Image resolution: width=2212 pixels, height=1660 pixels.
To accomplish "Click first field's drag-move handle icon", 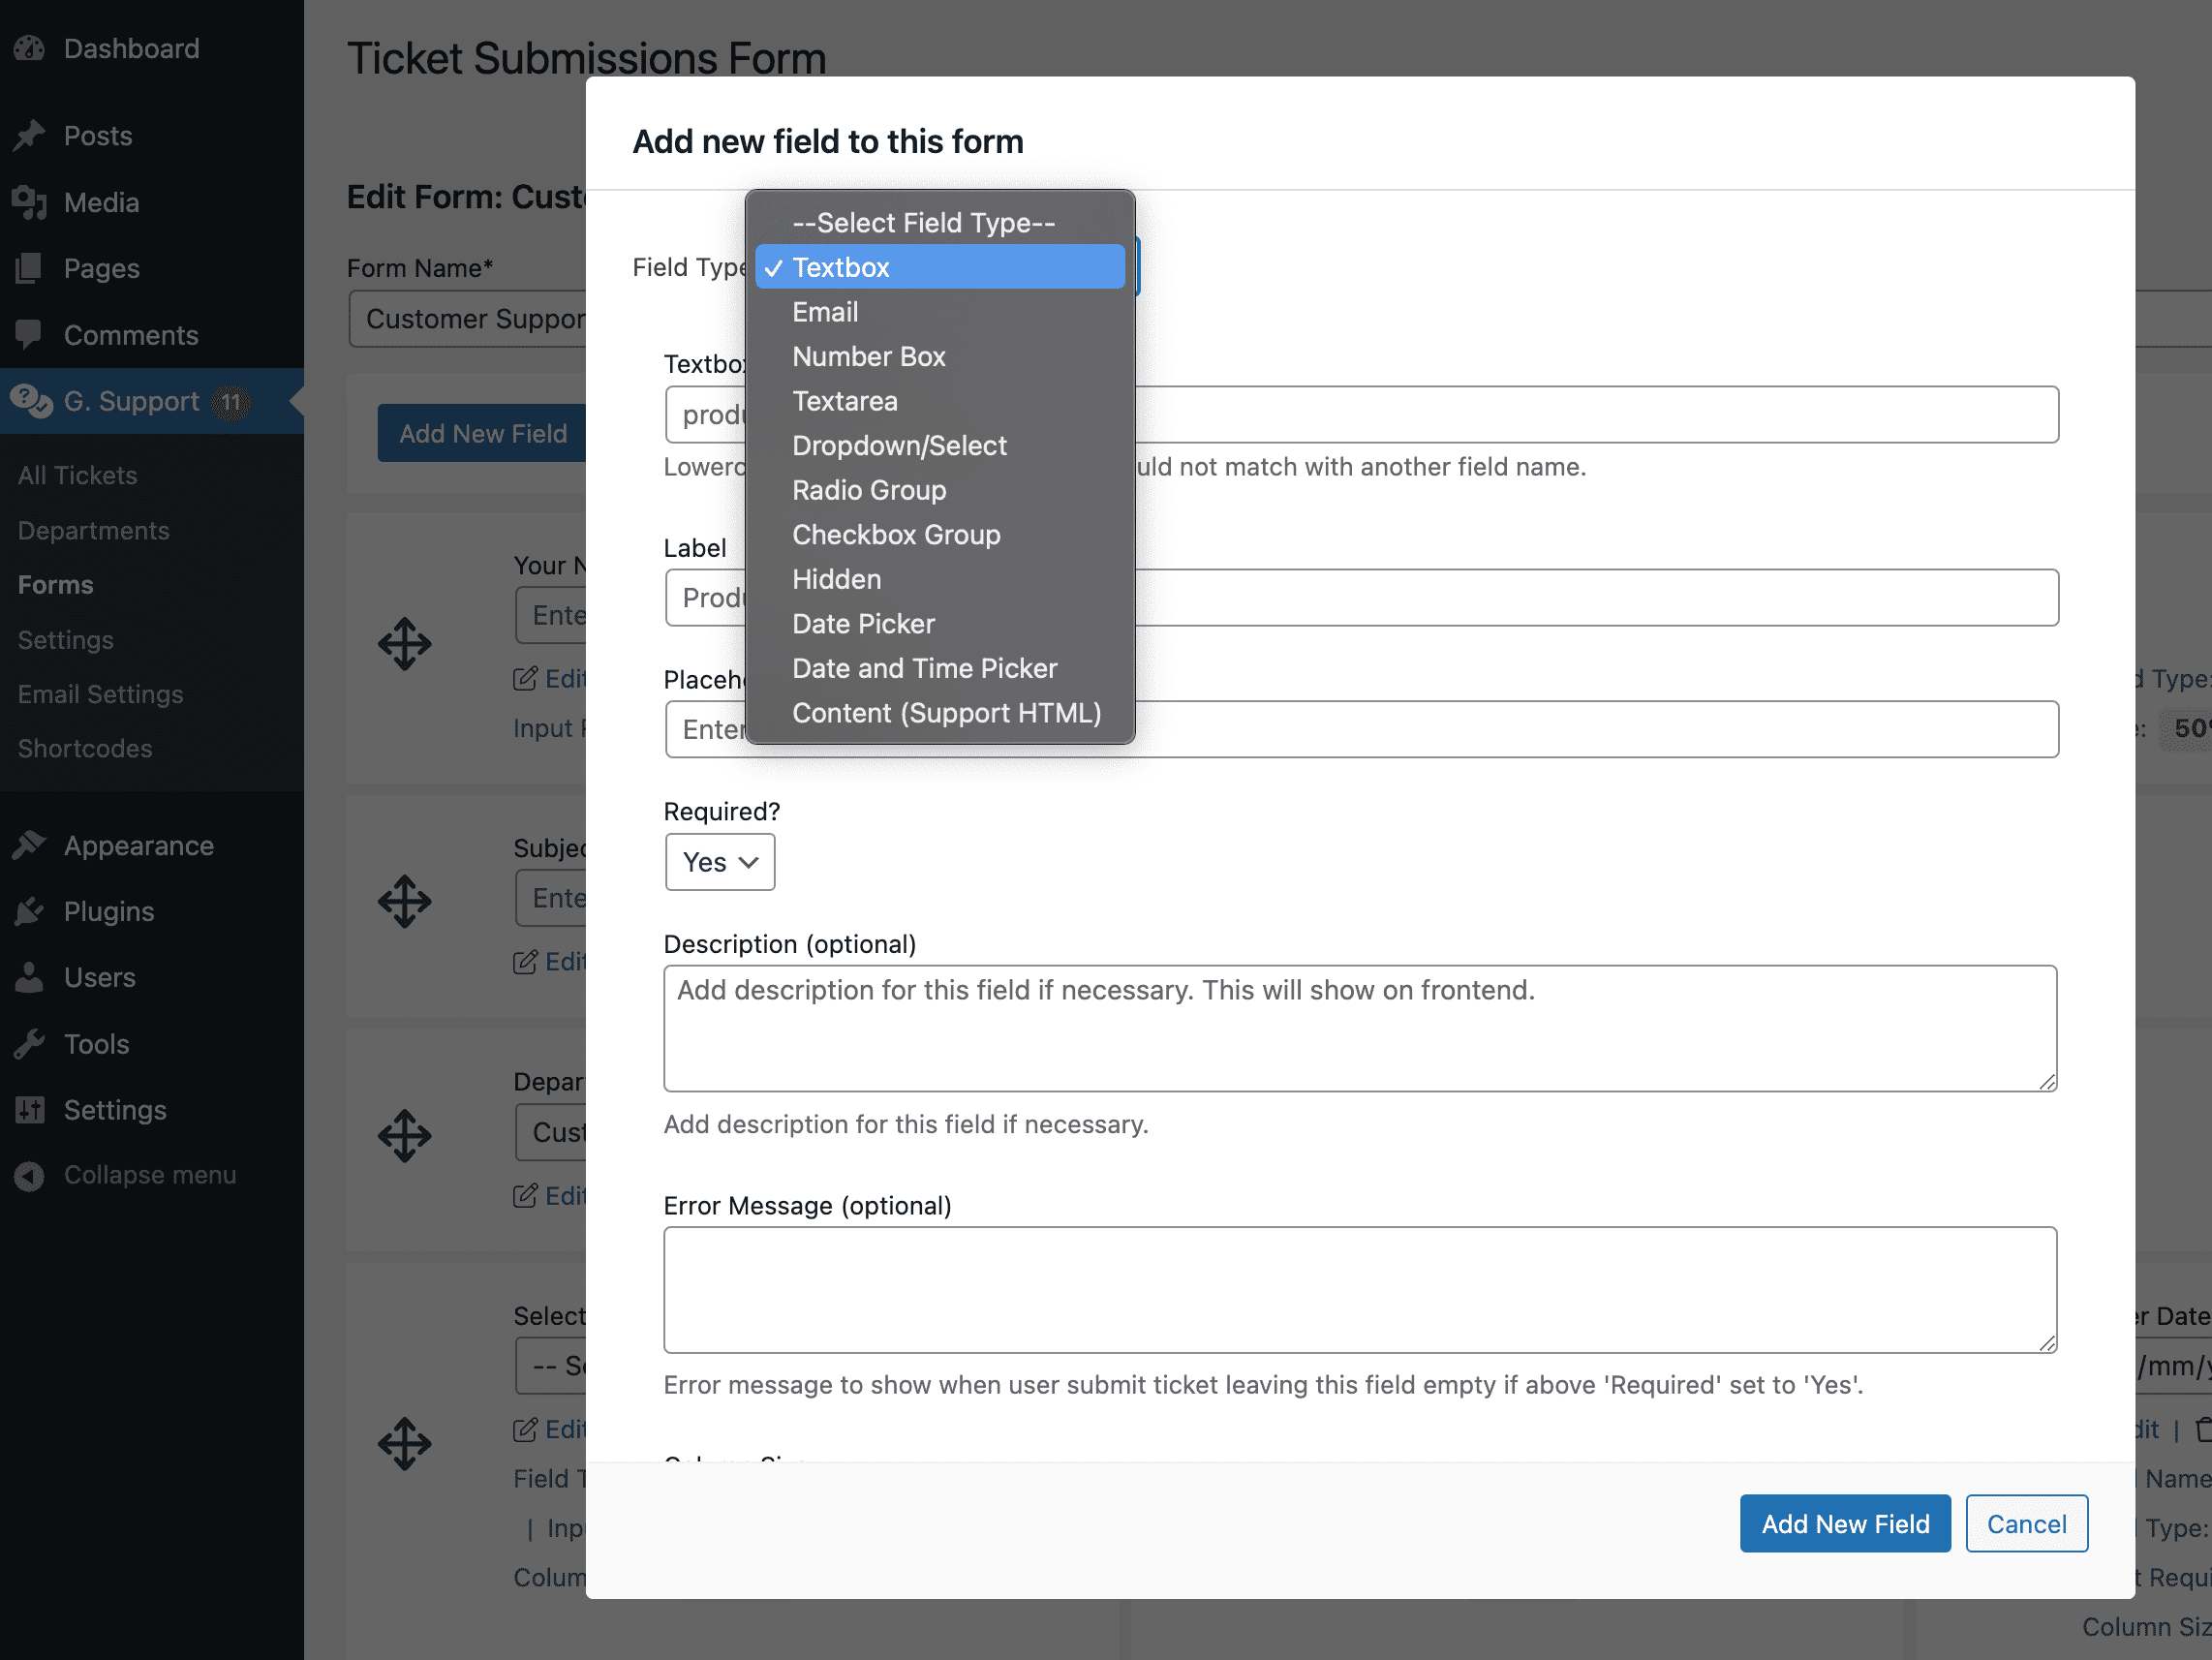I will [404, 643].
